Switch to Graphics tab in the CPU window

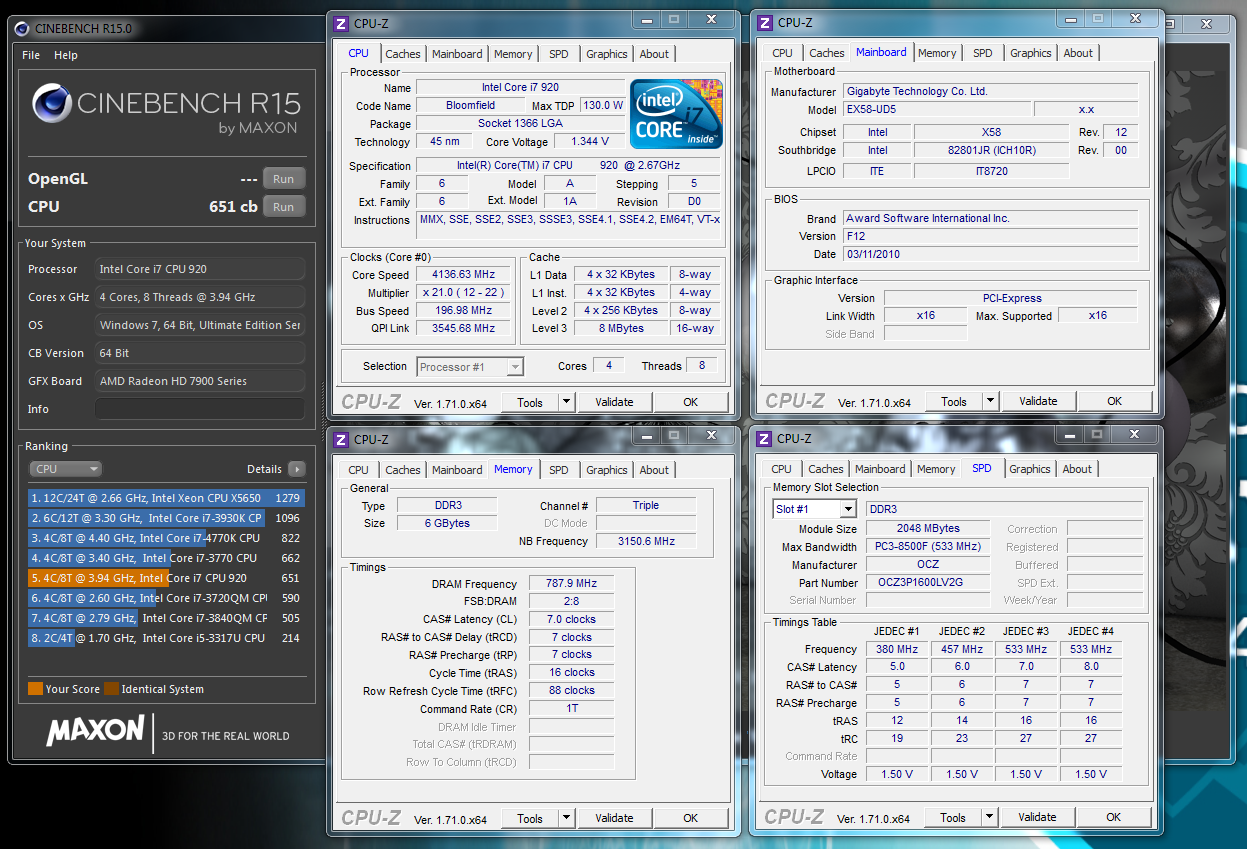[607, 54]
